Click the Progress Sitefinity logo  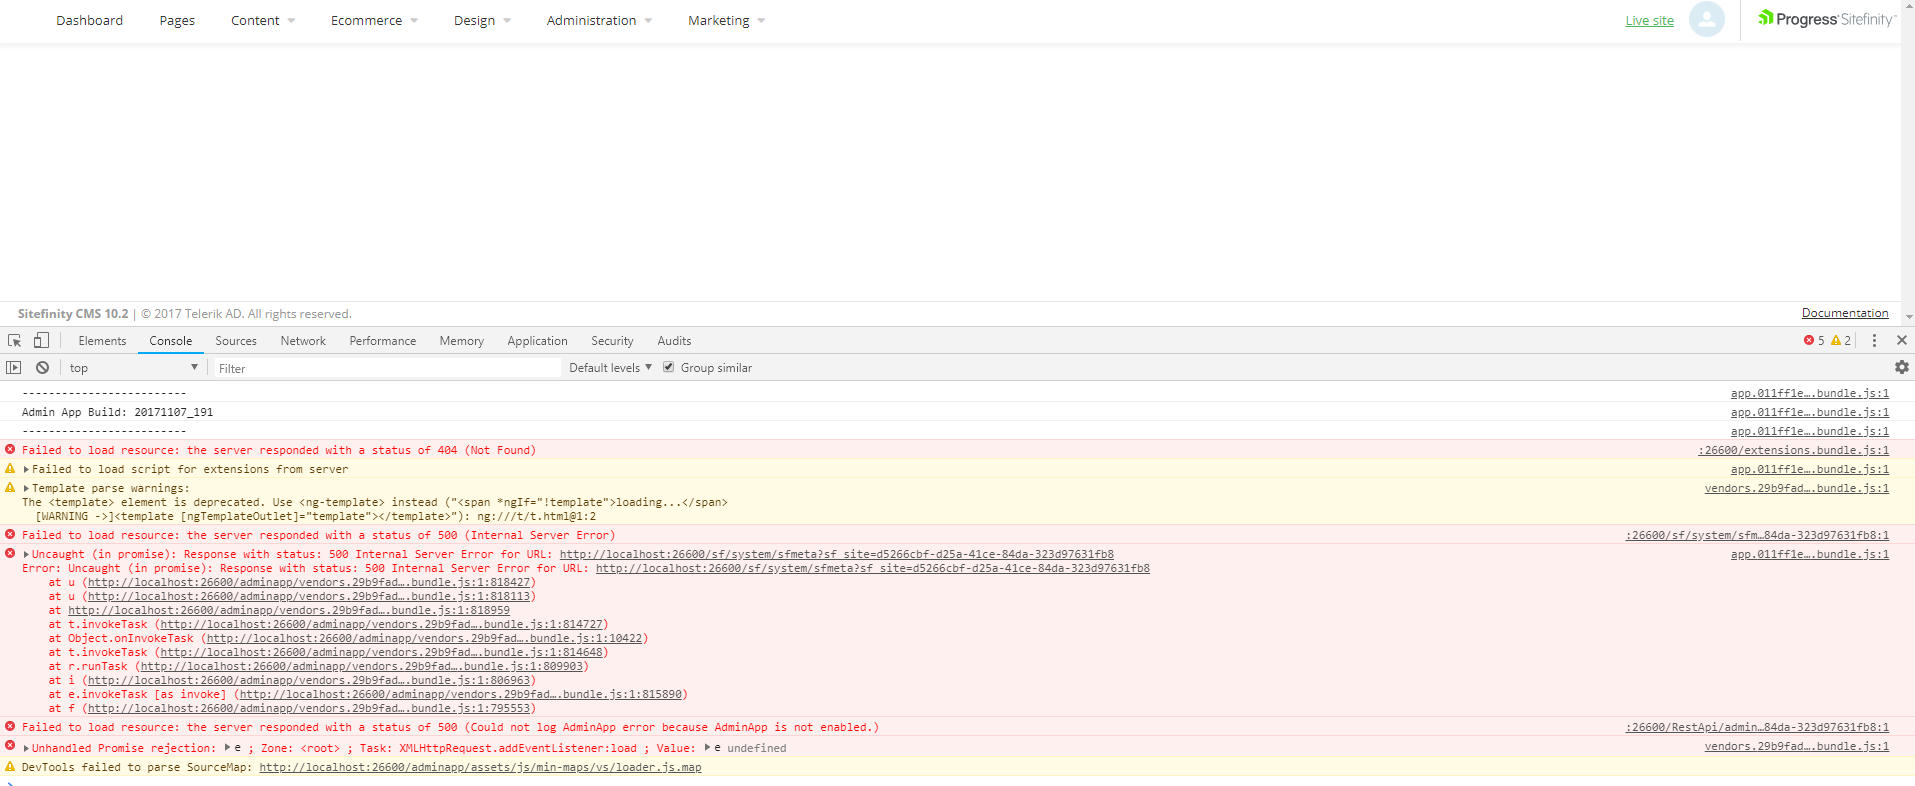coord(1827,19)
